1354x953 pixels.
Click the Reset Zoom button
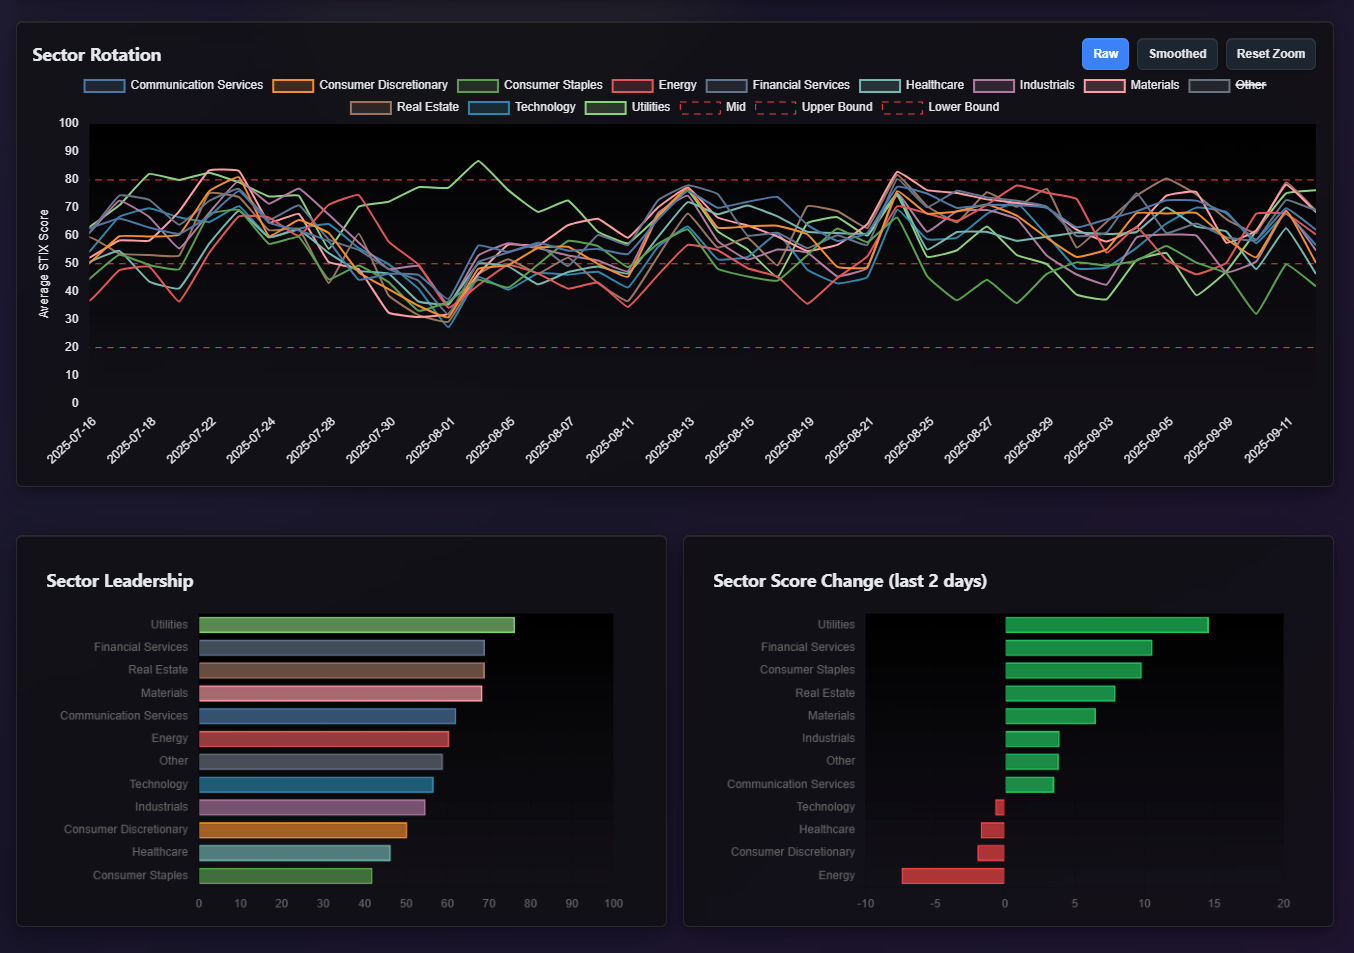(x=1270, y=54)
